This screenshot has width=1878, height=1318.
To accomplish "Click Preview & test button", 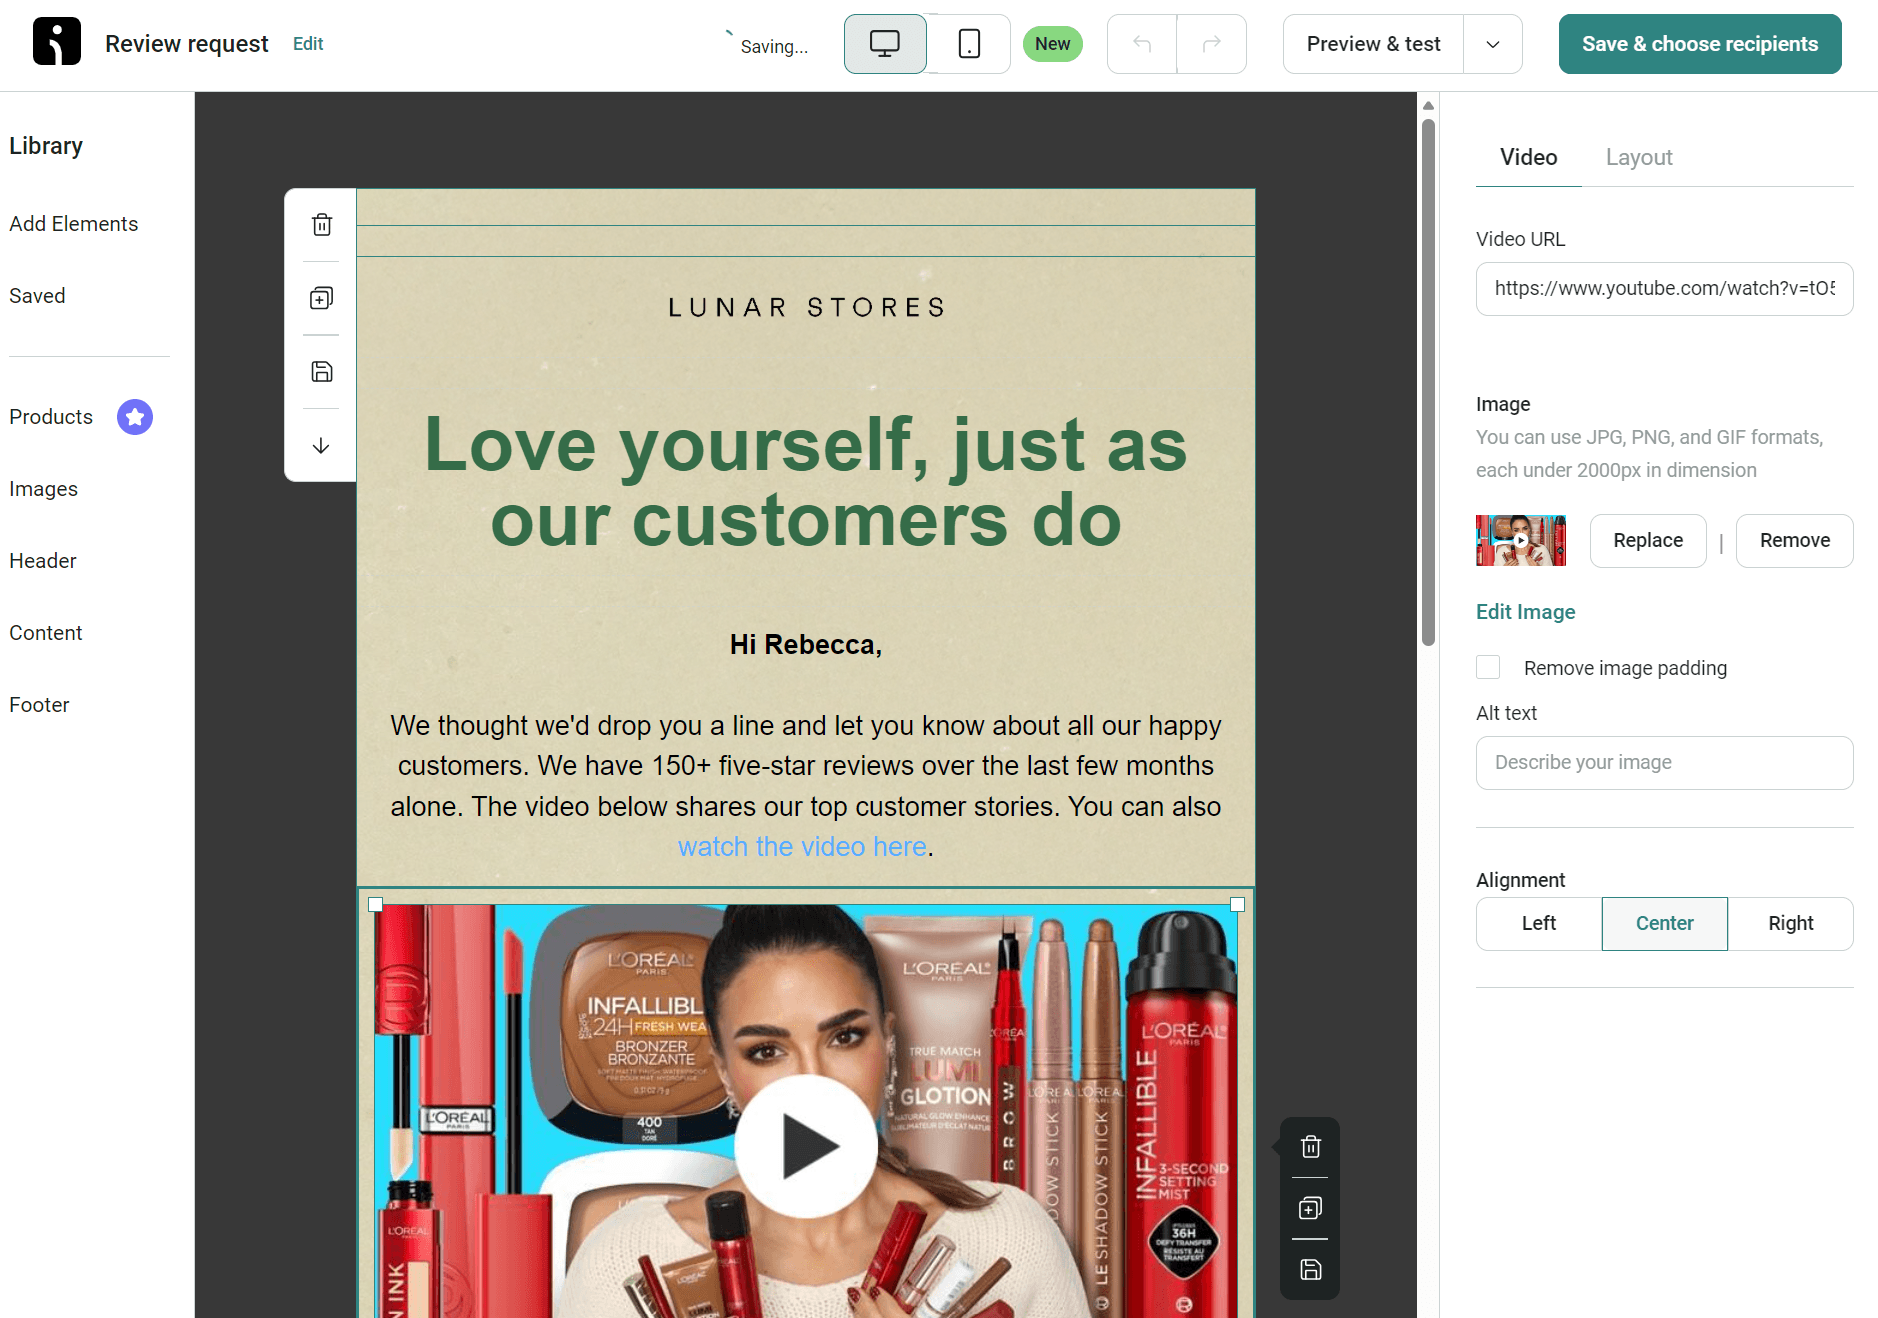I will (x=1373, y=44).
